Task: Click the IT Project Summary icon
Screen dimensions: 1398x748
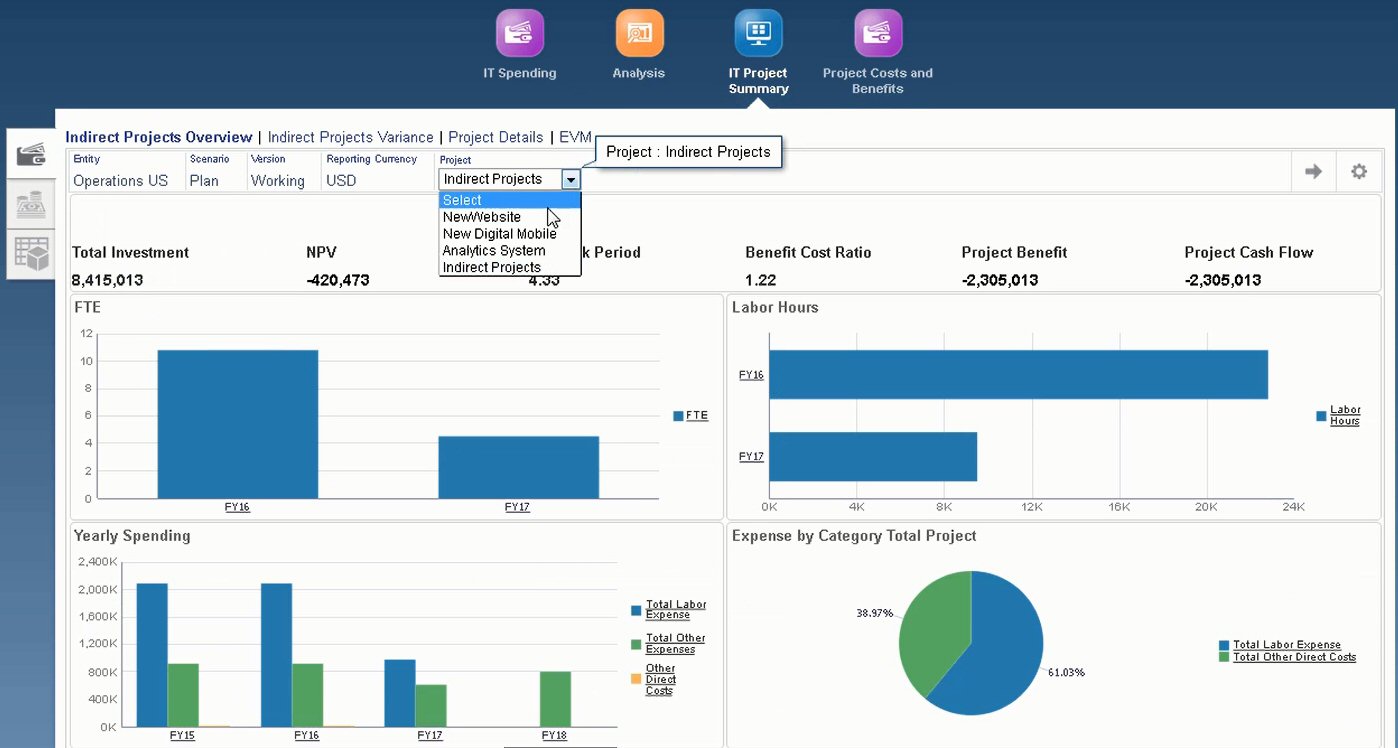Action: [758, 34]
